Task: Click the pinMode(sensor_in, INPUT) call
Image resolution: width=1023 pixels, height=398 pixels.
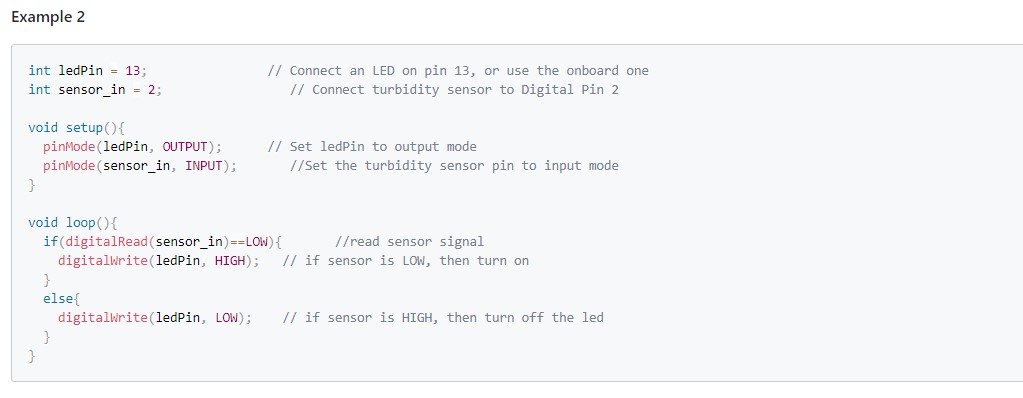Action: coord(140,166)
